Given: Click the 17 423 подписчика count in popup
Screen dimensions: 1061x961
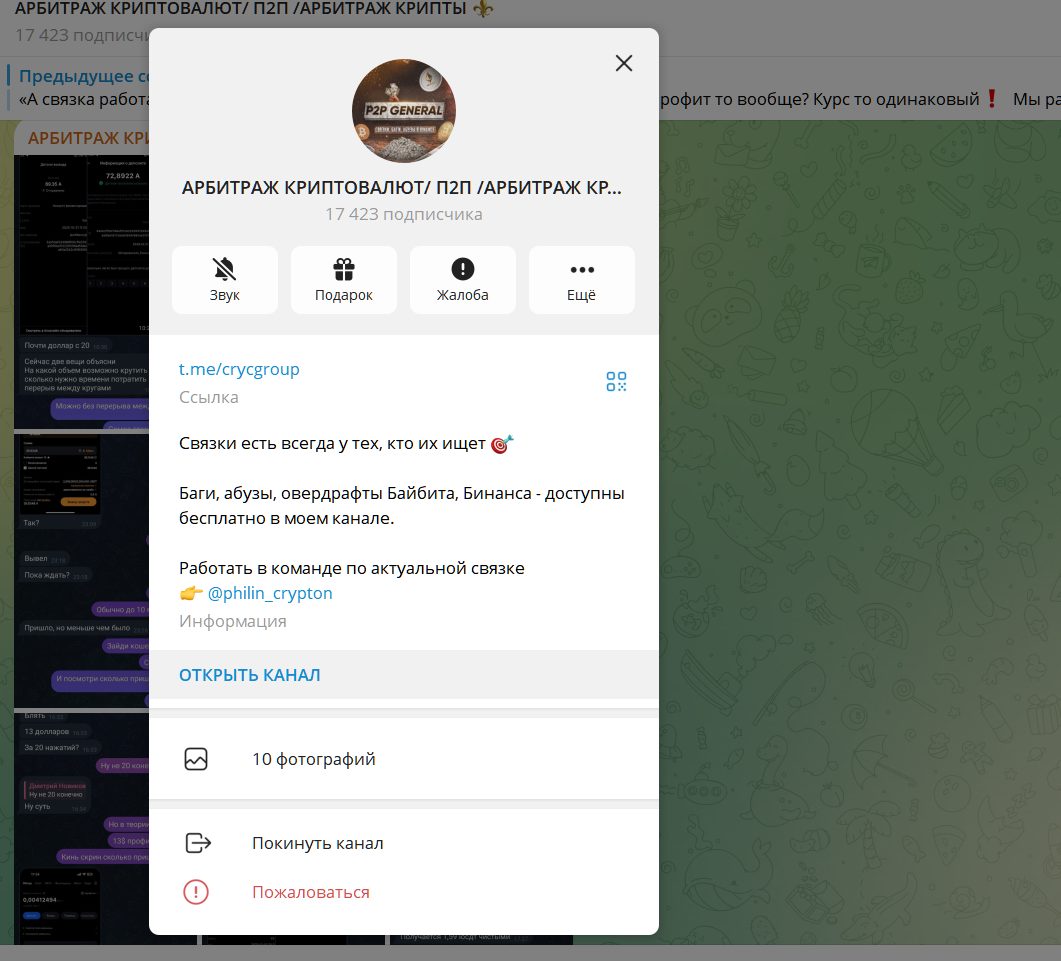Looking at the screenshot, I should 403,214.
